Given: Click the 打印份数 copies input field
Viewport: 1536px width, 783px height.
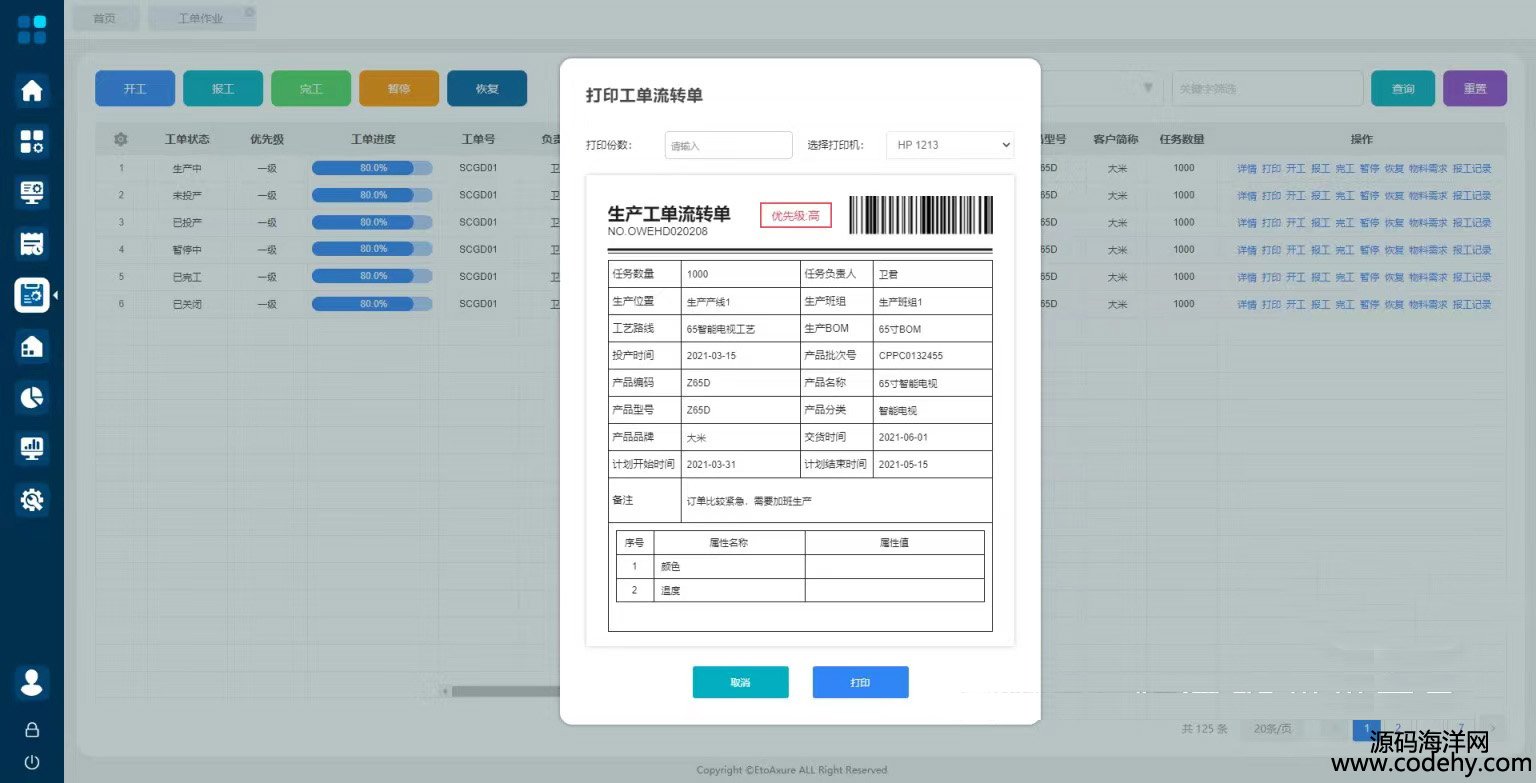Looking at the screenshot, I should (x=728, y=145).
